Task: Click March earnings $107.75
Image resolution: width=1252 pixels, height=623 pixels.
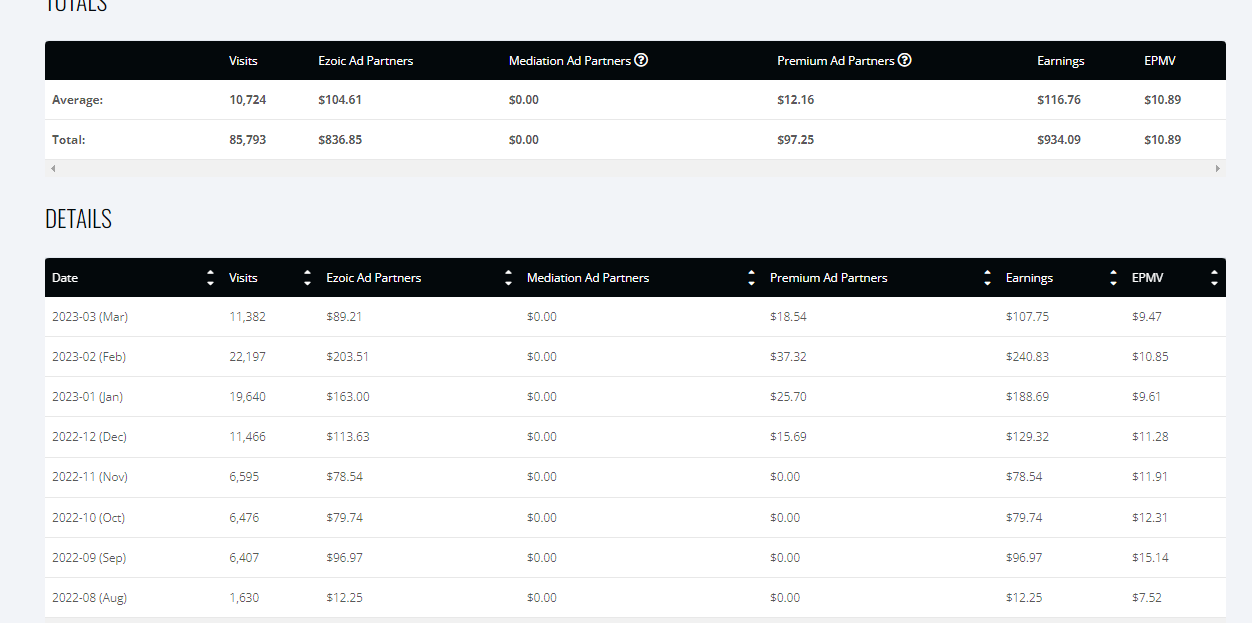Action: point(1028,316)
